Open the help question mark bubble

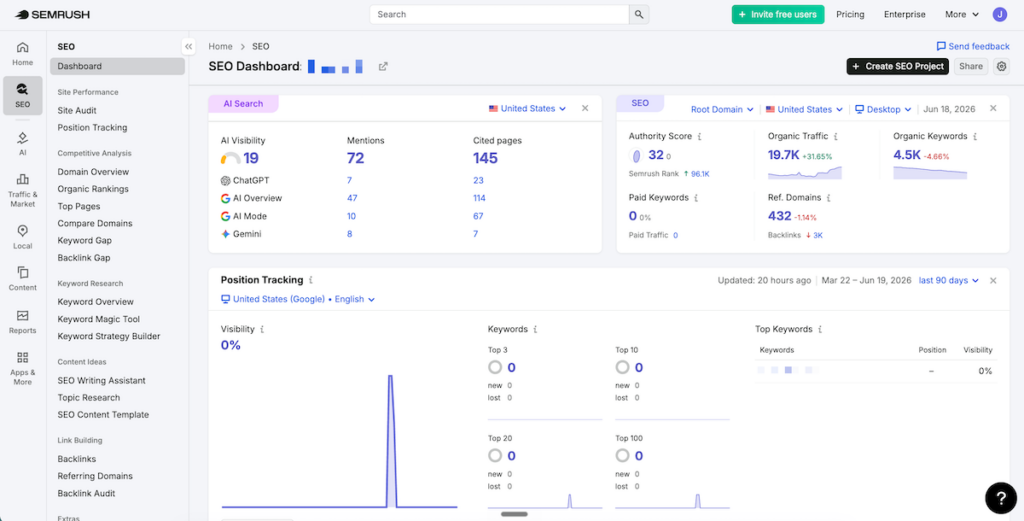(1000, 498)
